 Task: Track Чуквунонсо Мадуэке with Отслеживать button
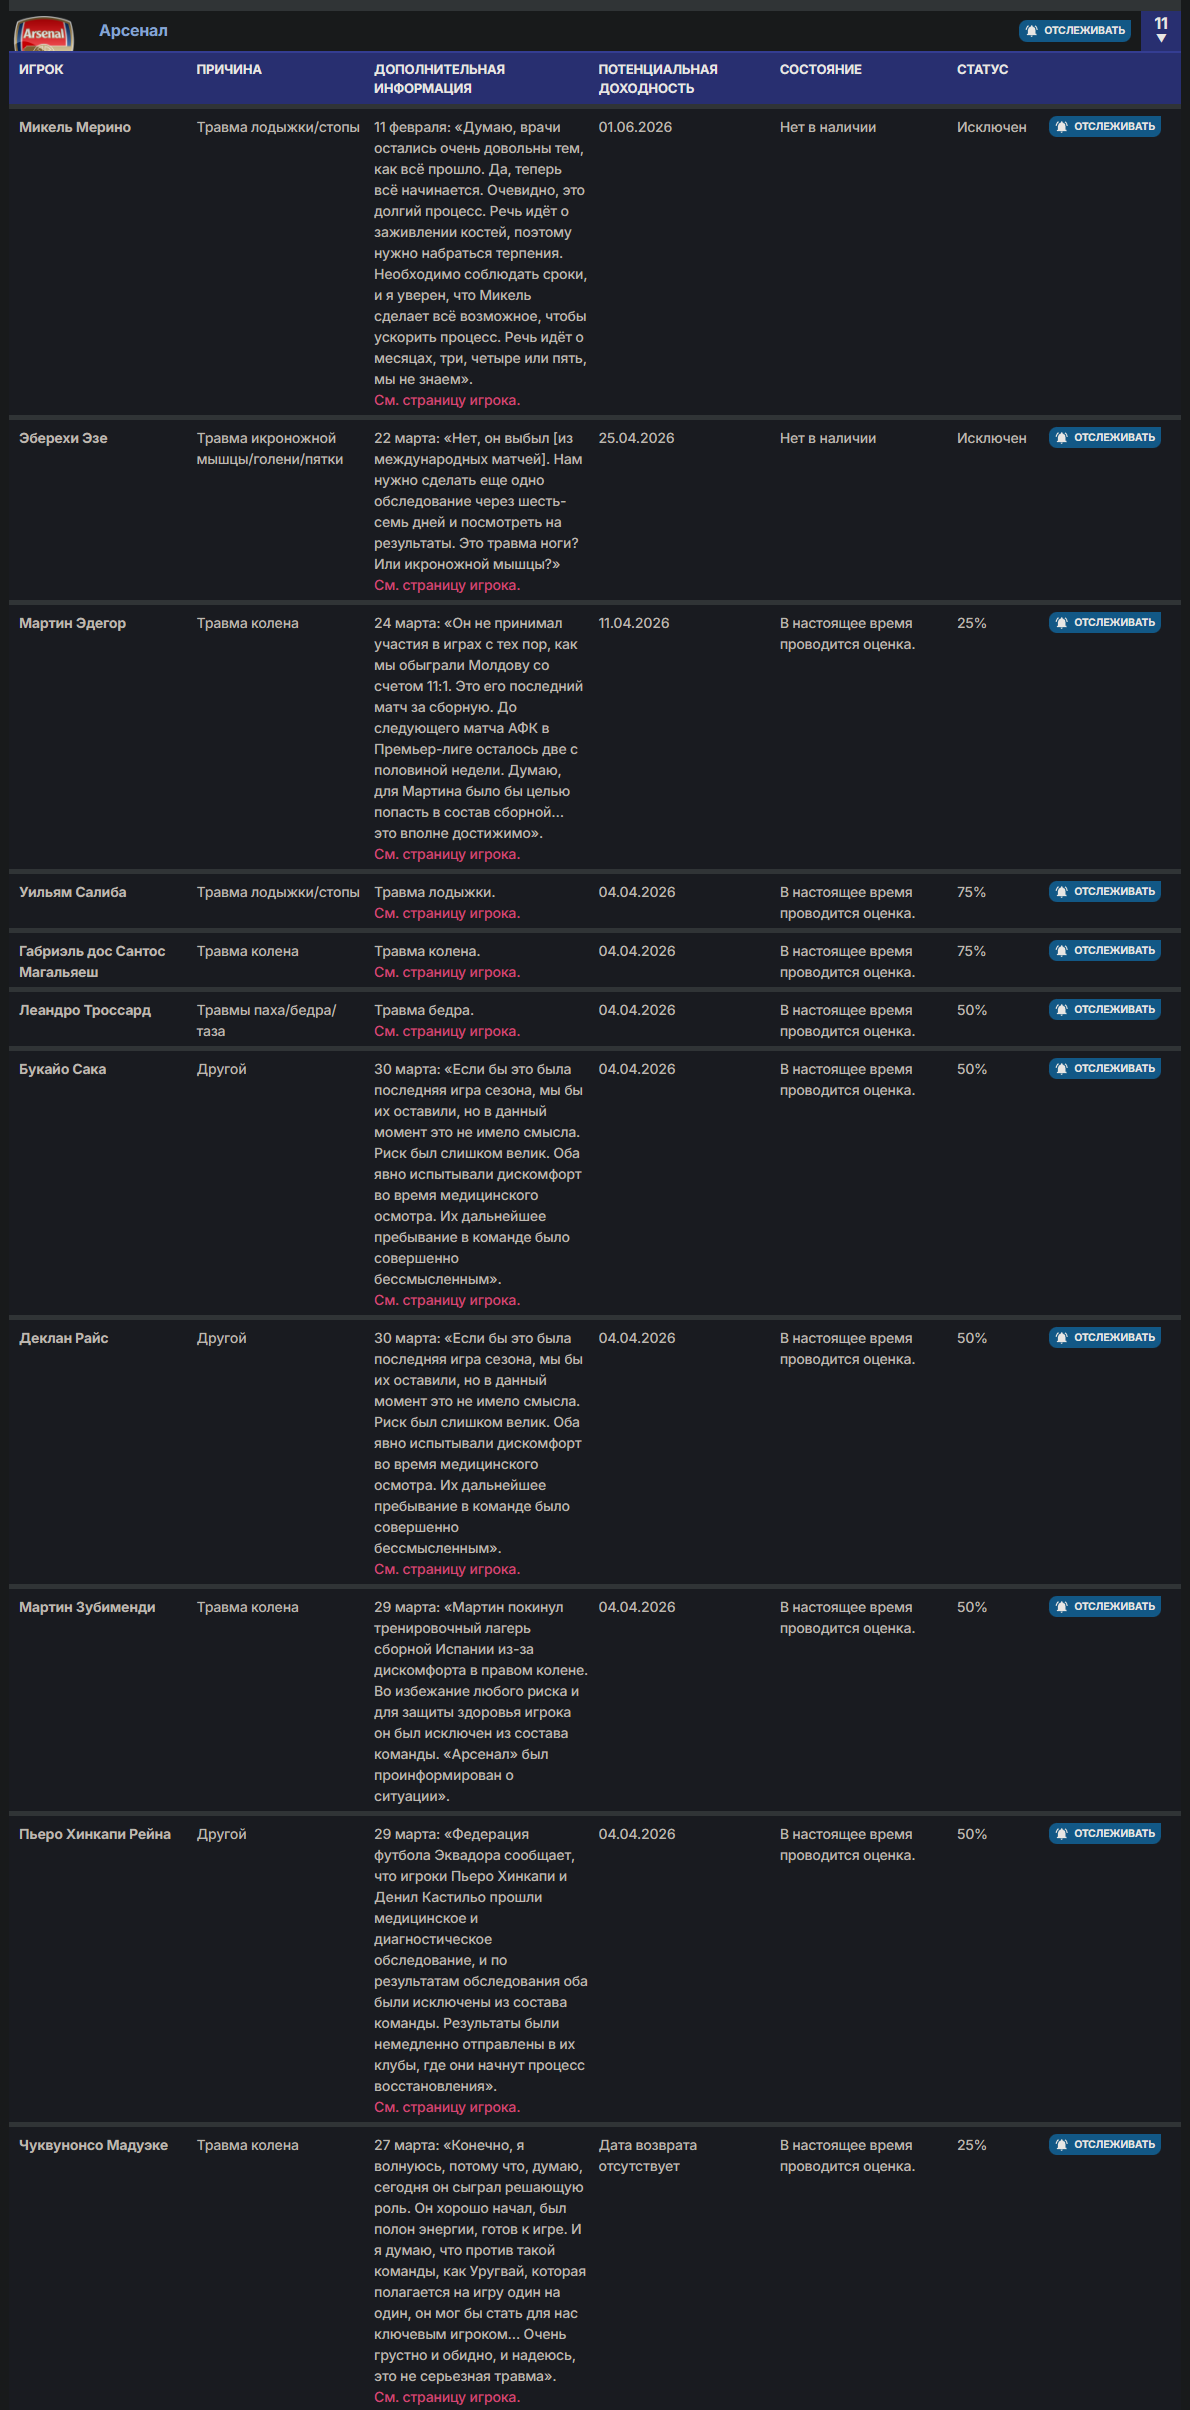tap(1105, 2145)
